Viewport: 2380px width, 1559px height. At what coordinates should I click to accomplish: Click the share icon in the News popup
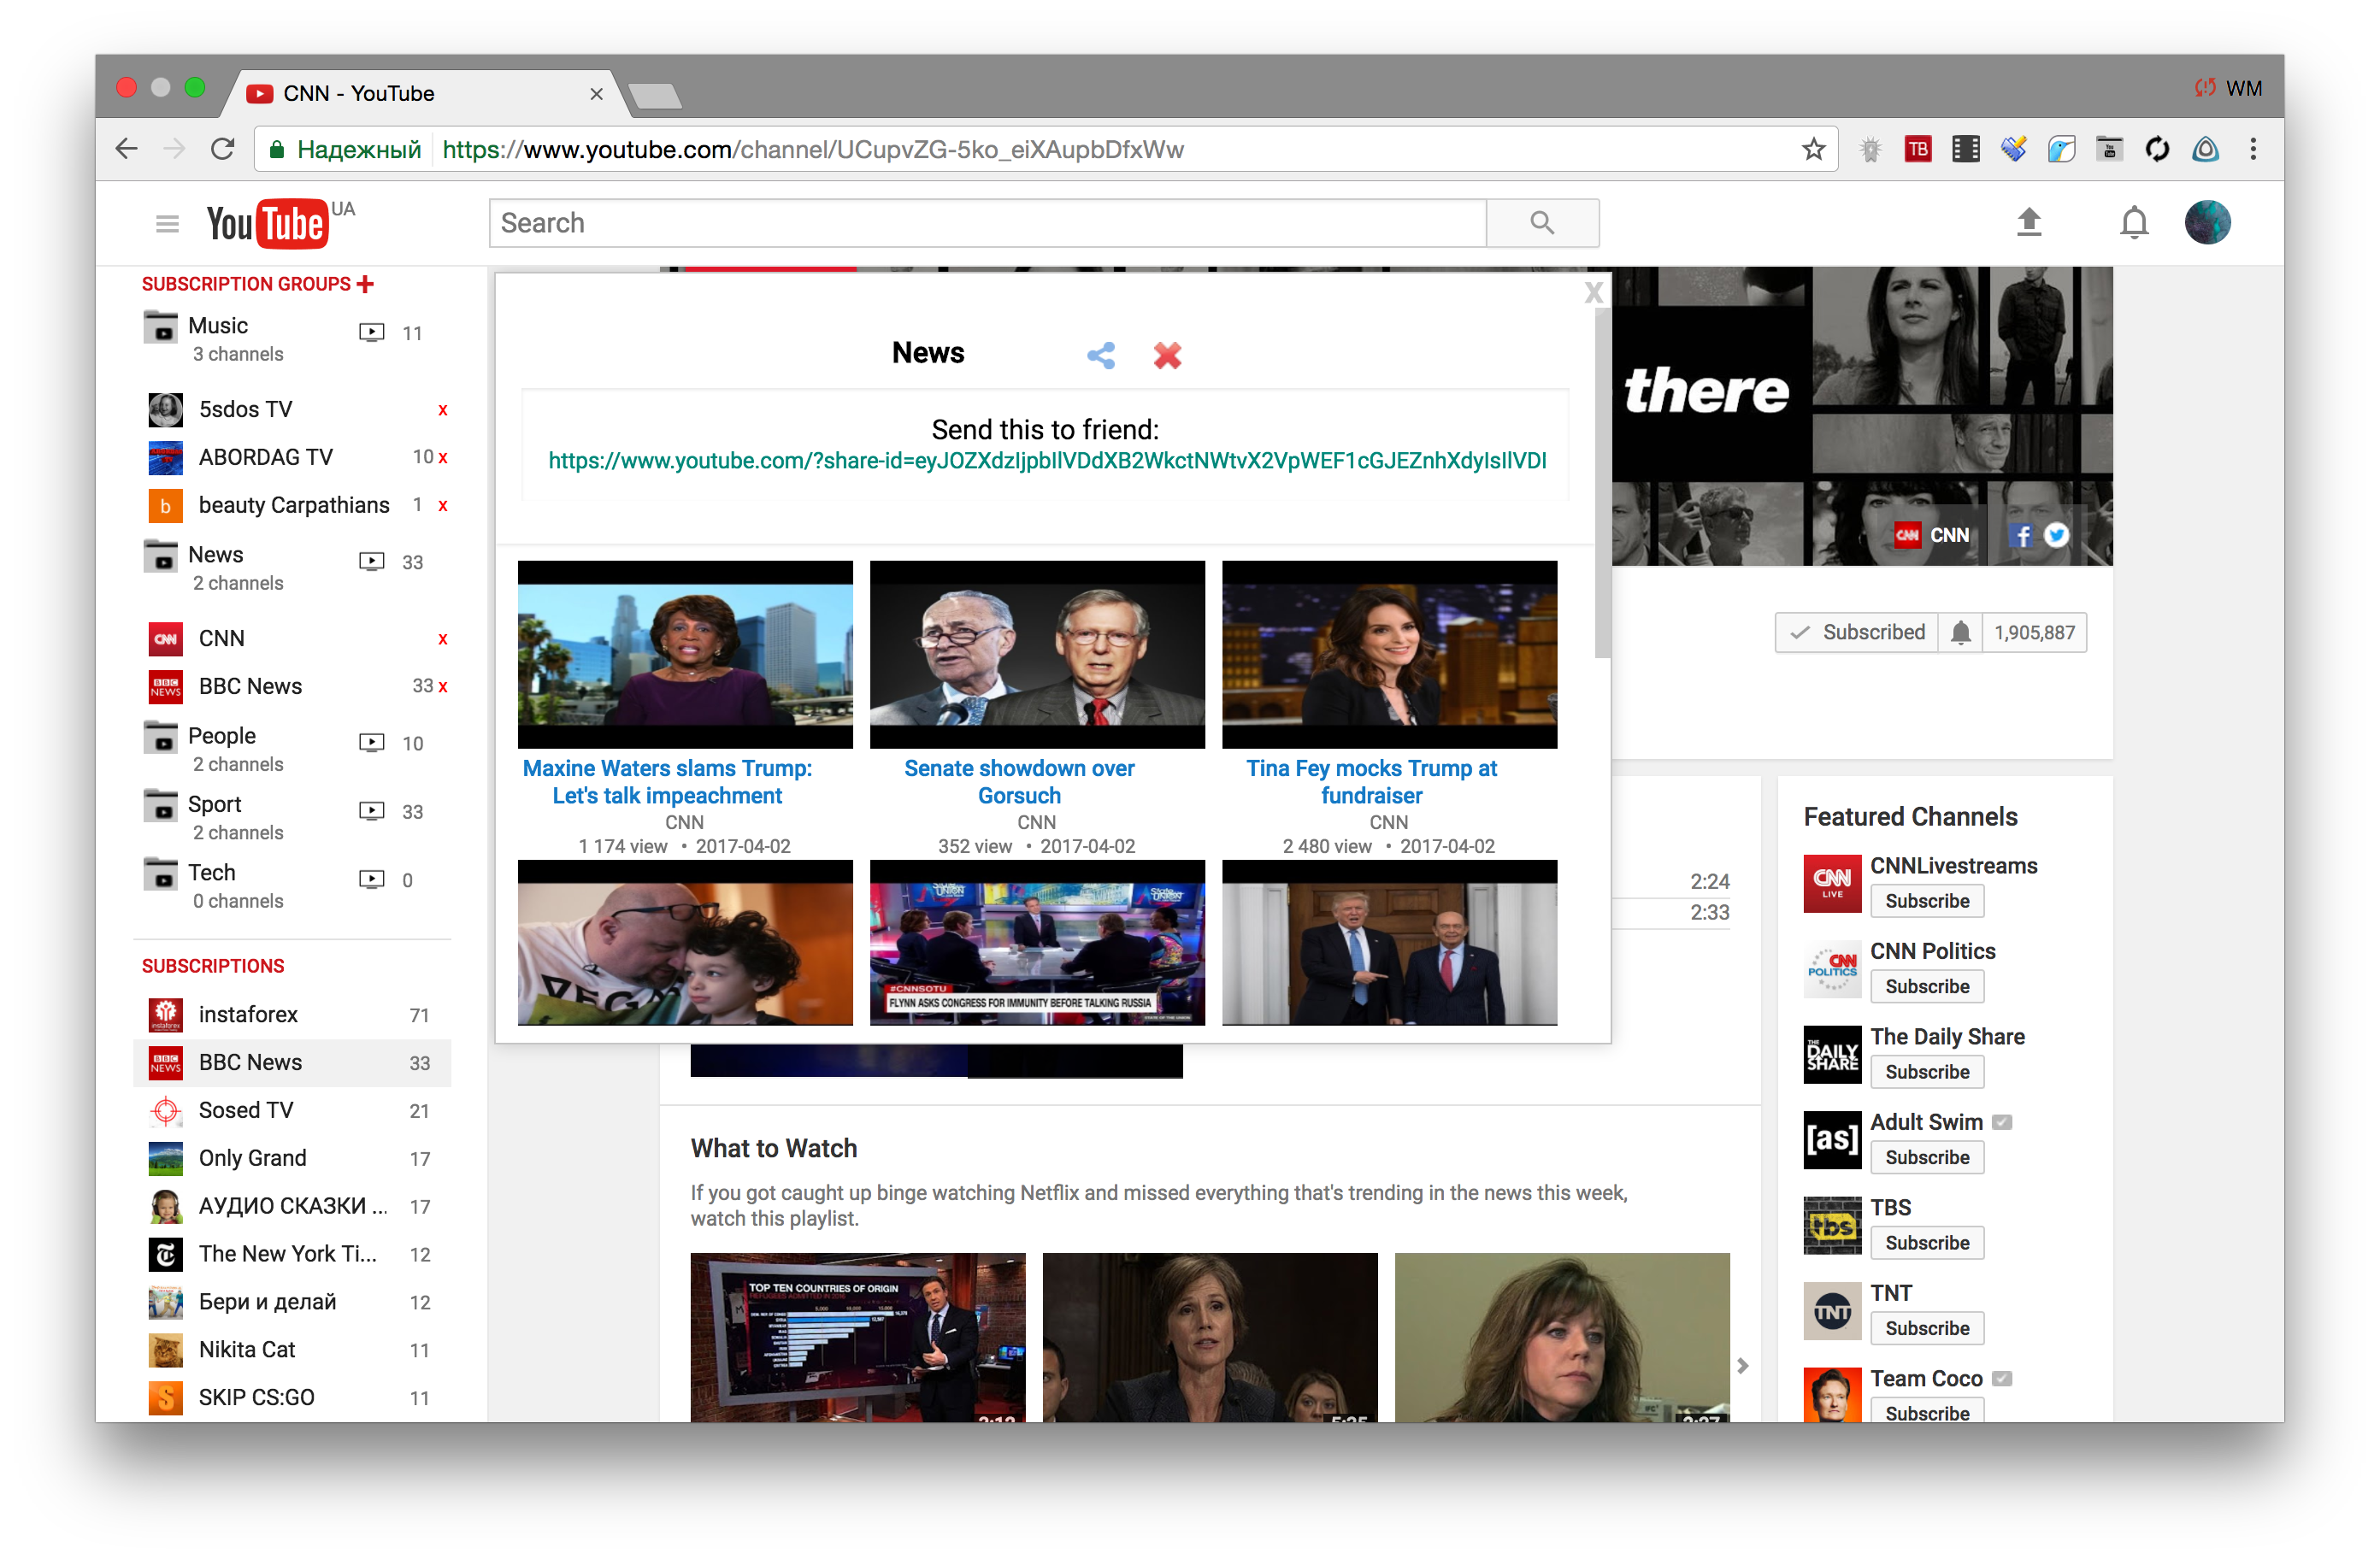pyautogui.click(x=1101, y=355)
